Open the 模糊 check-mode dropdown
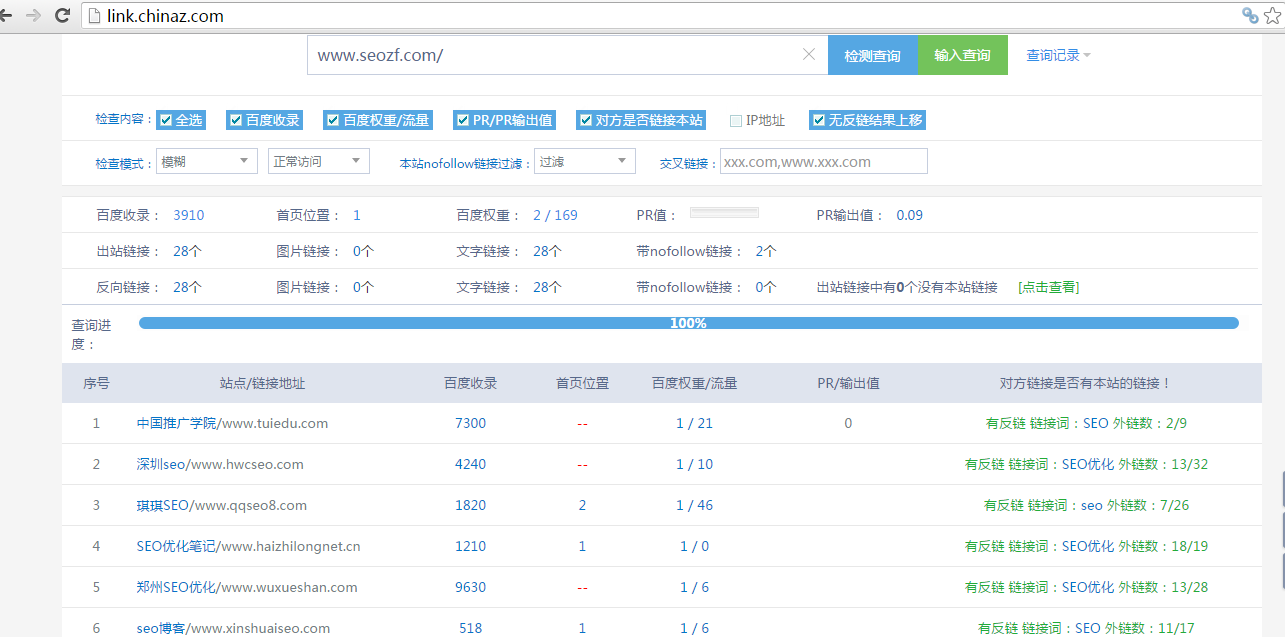This screenshot has width=1285, height=637. (206, 160)
